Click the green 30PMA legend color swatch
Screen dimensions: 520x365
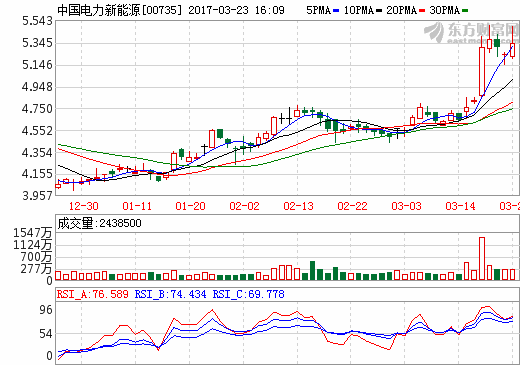point(465,11)
